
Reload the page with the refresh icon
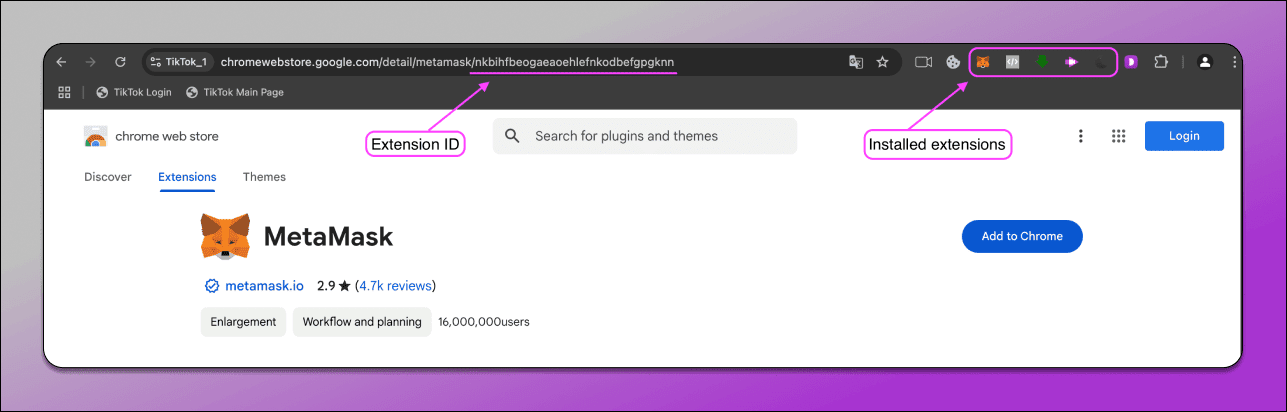click(120, 62)
